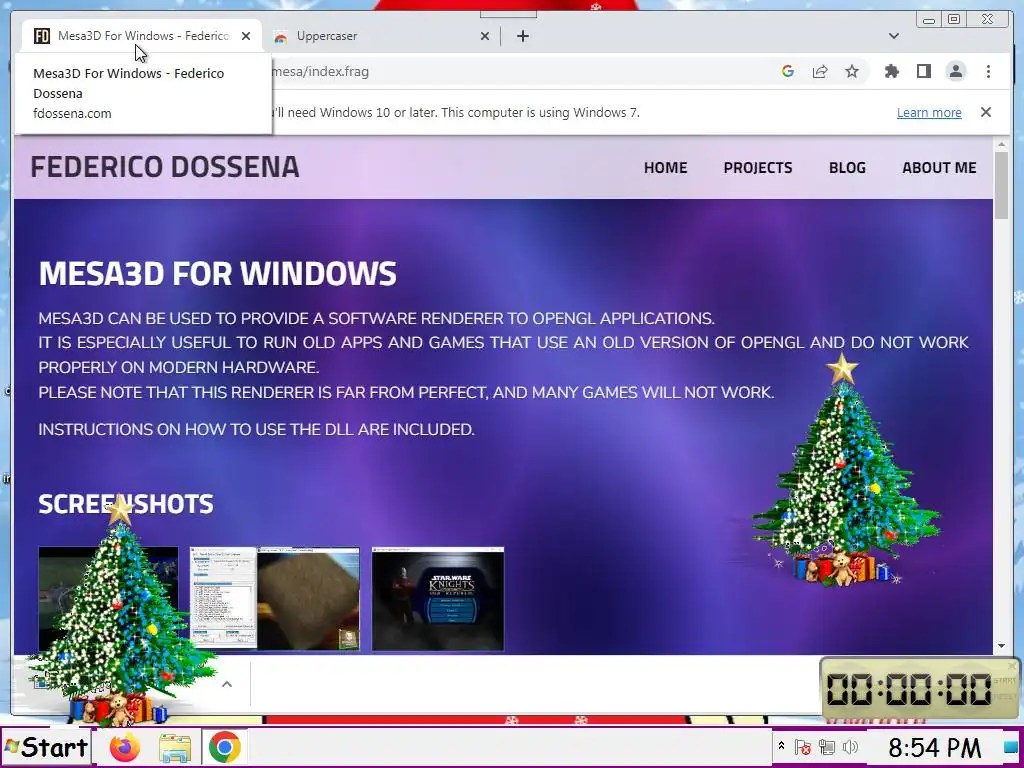Image resolution: width=1024 pixels, height=768 pixels.
Task: Close the Uppercaser tab
Action: pyautogui.click(x=485, y=36)
